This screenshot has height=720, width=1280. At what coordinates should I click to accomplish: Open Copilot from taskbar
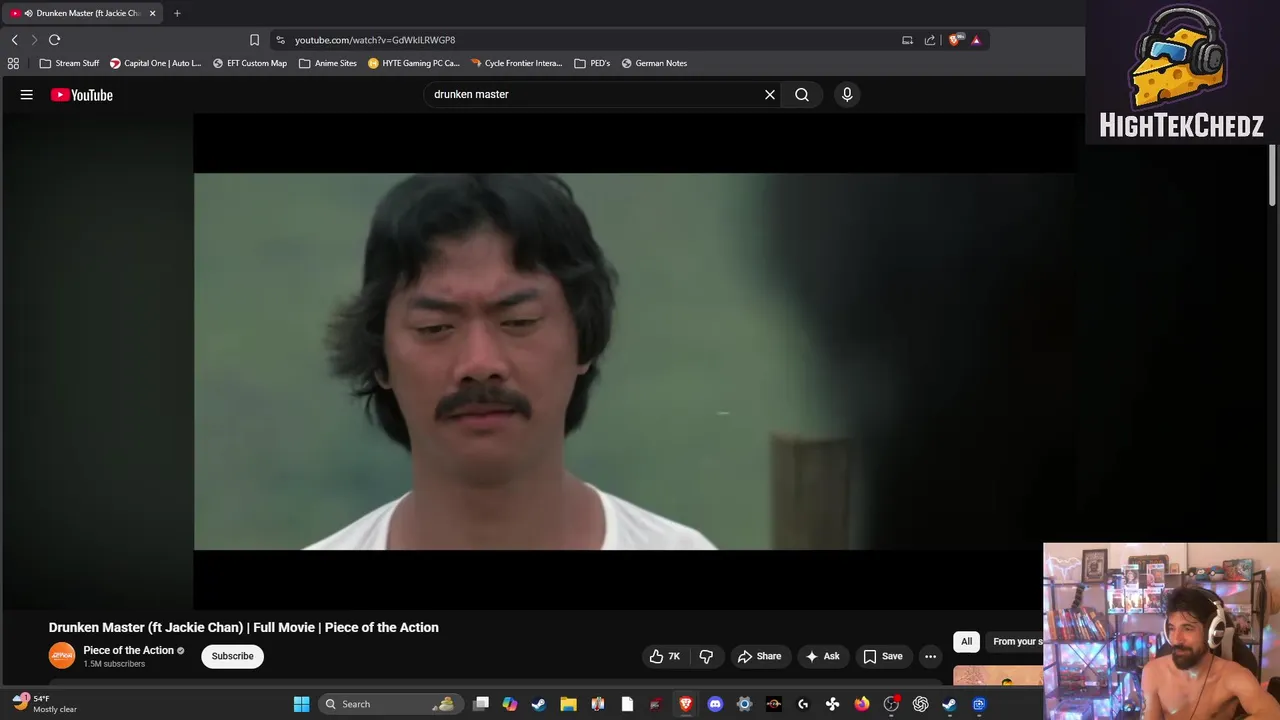coord(510,704)
